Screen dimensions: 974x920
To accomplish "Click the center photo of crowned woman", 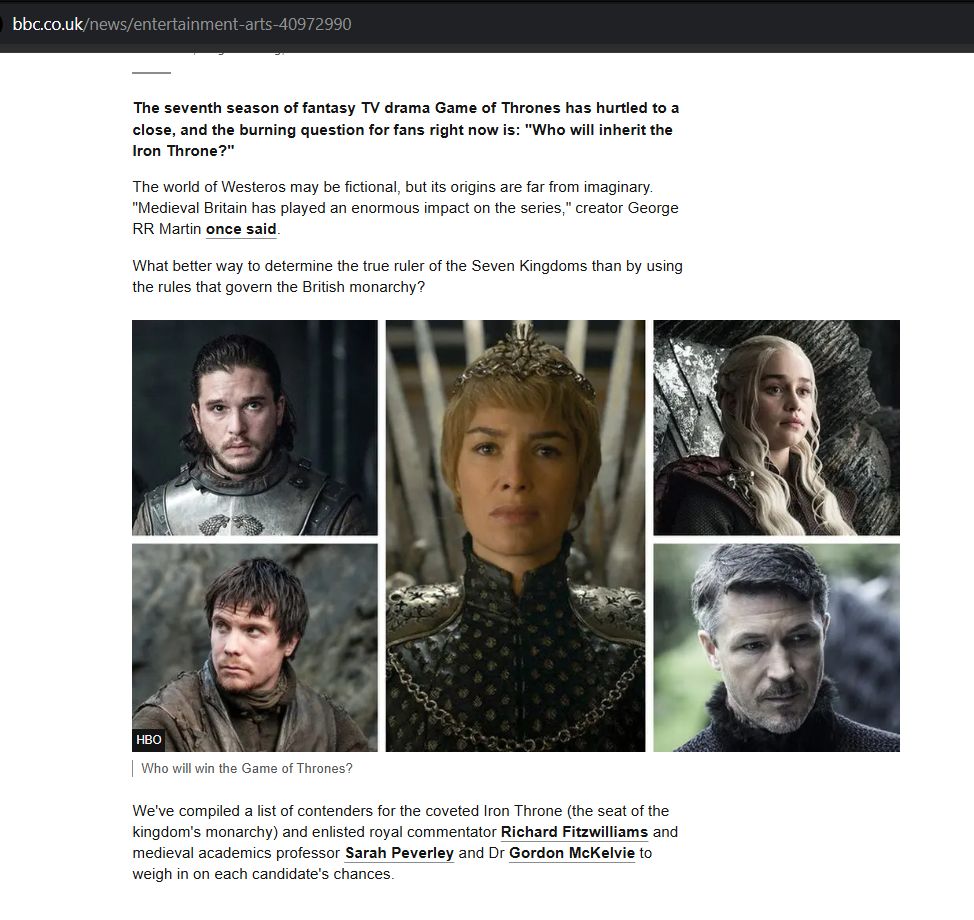I will pyautogui.click(x=516, y=535).
